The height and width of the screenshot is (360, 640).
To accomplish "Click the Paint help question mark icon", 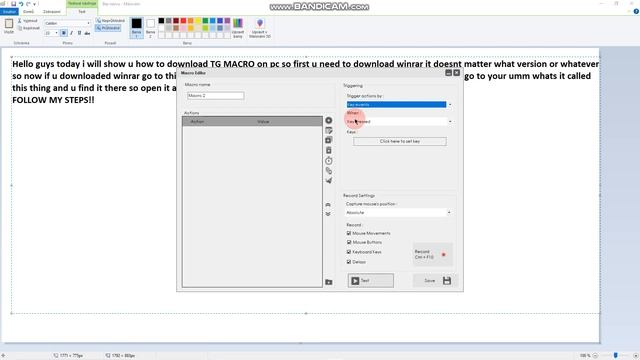I will [x=636, y=11].
